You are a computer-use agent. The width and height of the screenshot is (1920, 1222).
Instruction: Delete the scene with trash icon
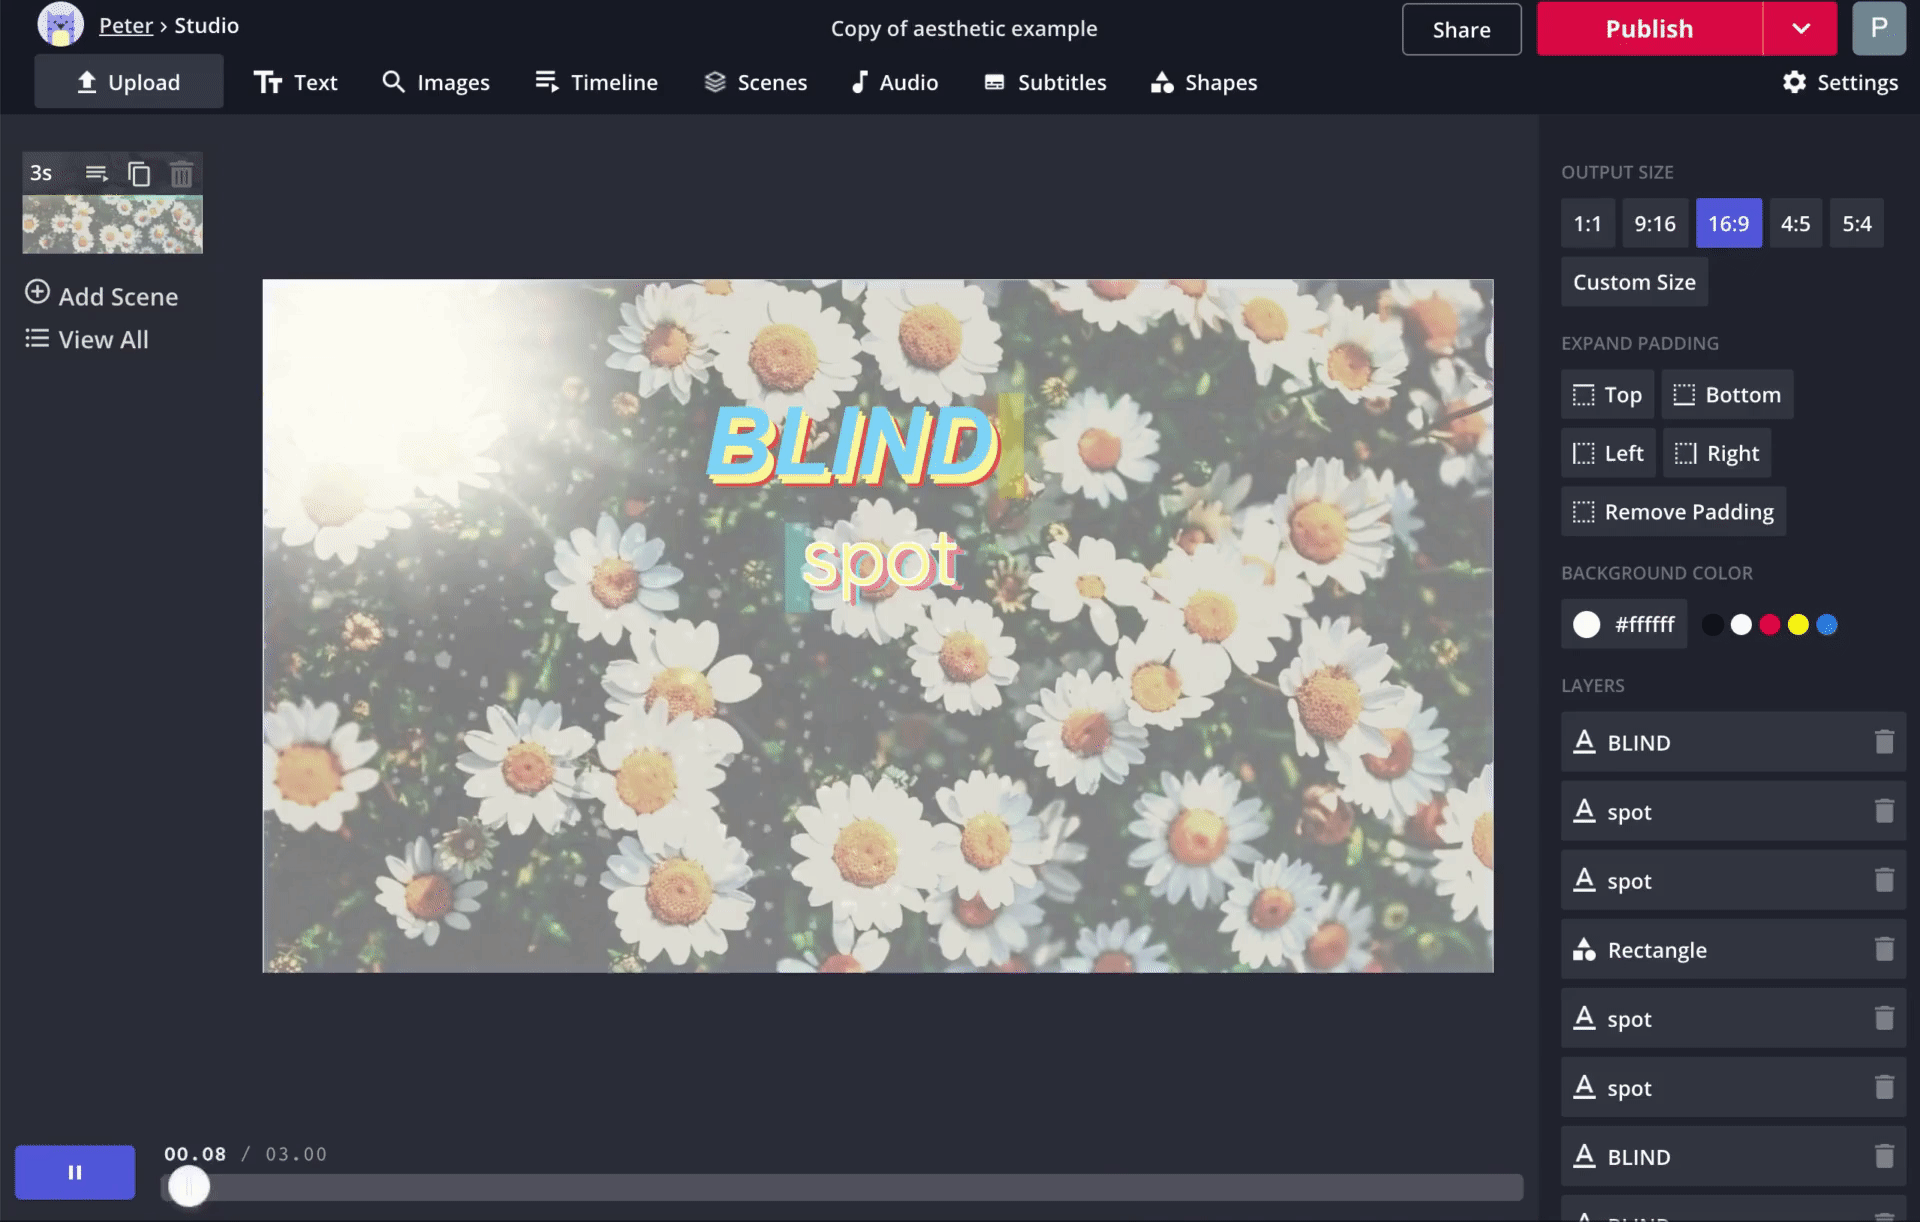click(x=181, y=174)
